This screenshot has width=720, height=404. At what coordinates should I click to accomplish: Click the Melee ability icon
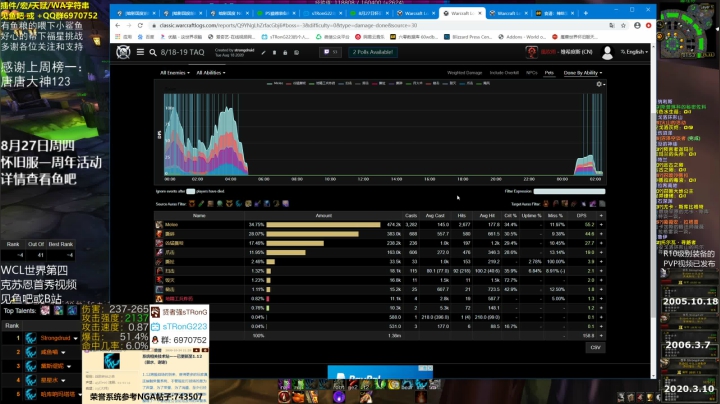click(x=159, y=224)
